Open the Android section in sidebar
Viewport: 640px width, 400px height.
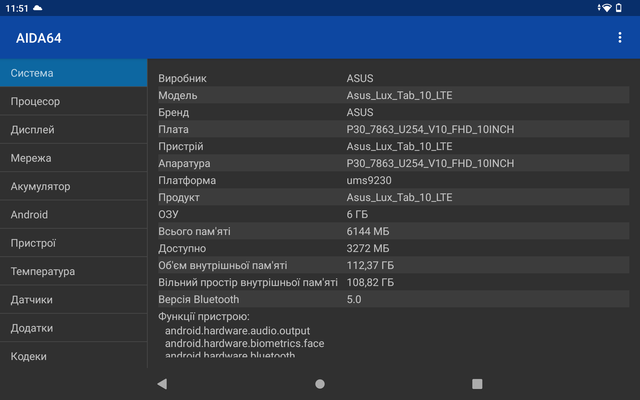tap(73, 215)
